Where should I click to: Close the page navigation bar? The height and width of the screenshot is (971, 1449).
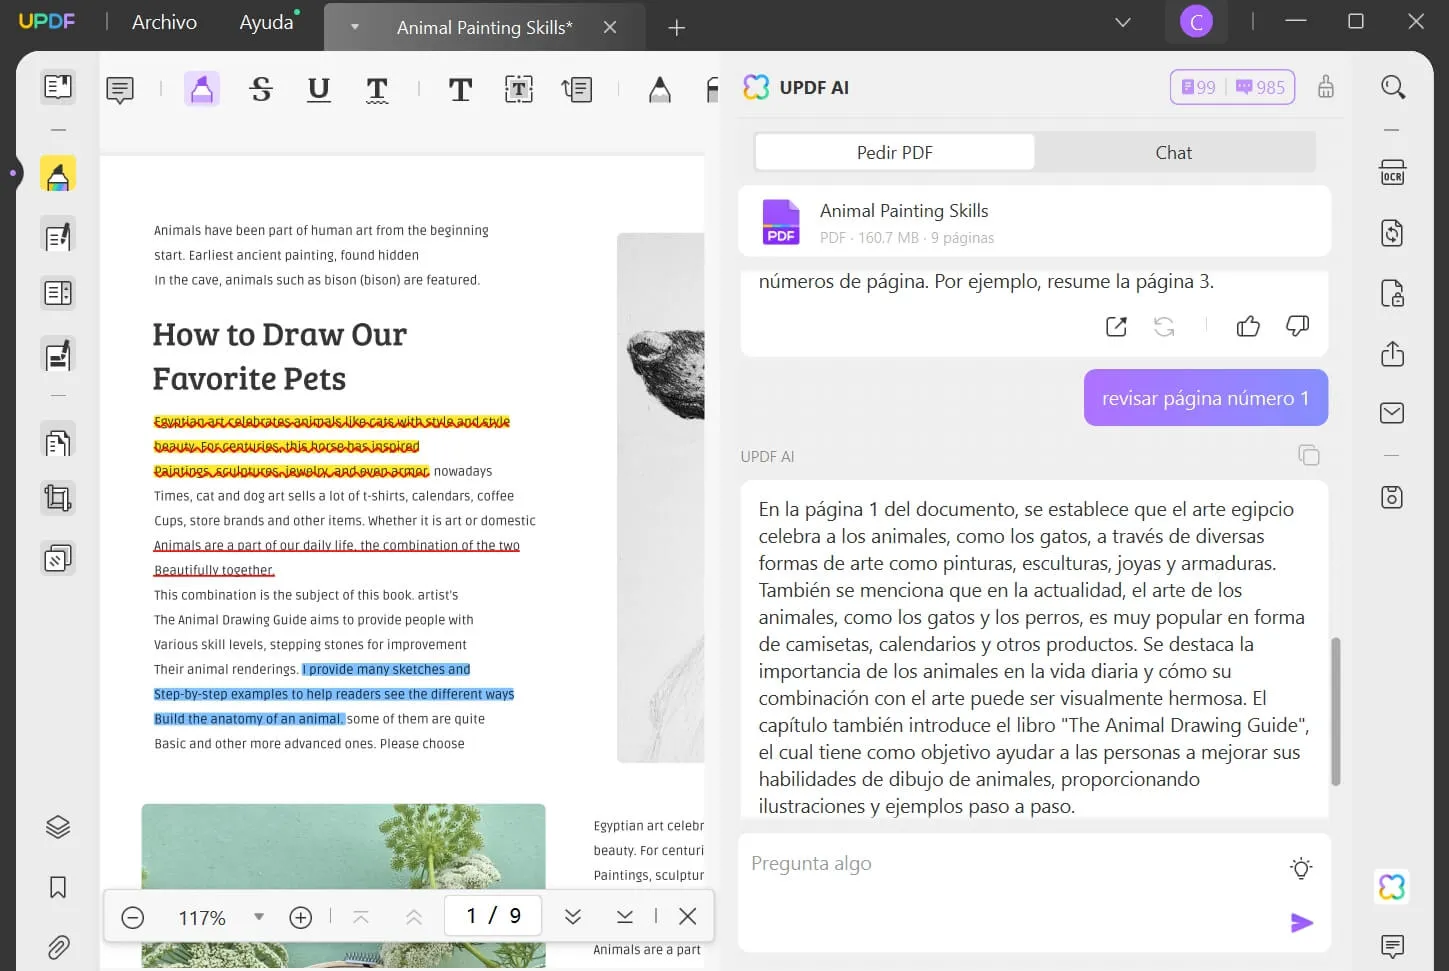coord(688,916)
